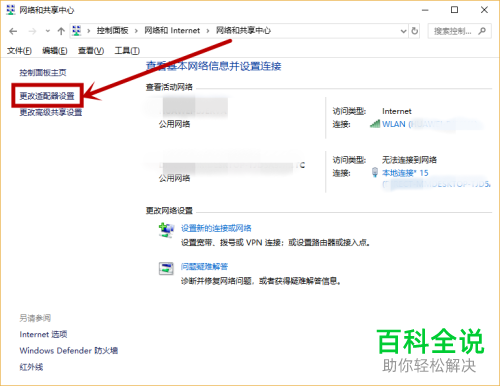Open the 工具(T) menu
Viewport: 500px width, 386px height.
[127, 51]
